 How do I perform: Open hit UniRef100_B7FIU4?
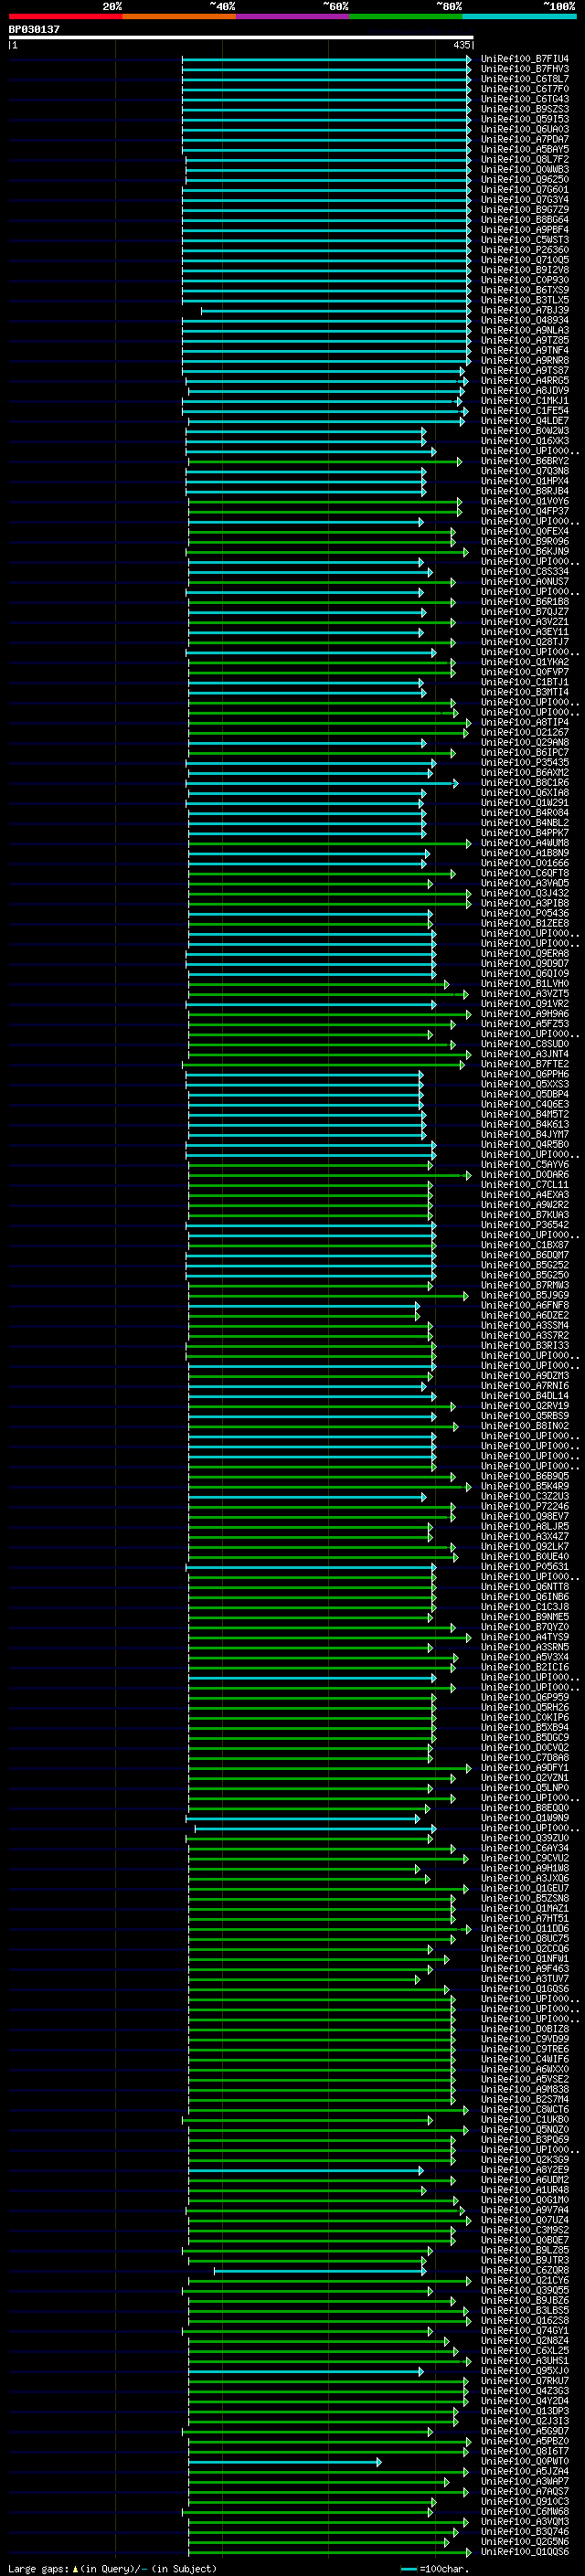coord(524,59)
